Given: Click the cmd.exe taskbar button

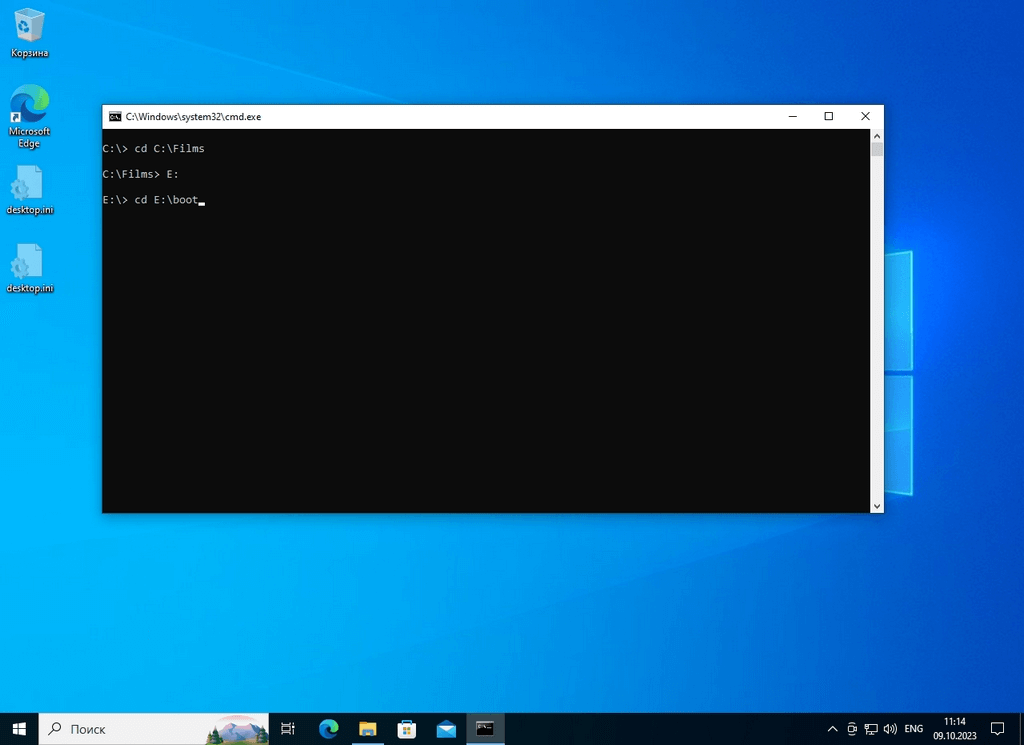Looking at the screenshot, I should coord(485,729).
